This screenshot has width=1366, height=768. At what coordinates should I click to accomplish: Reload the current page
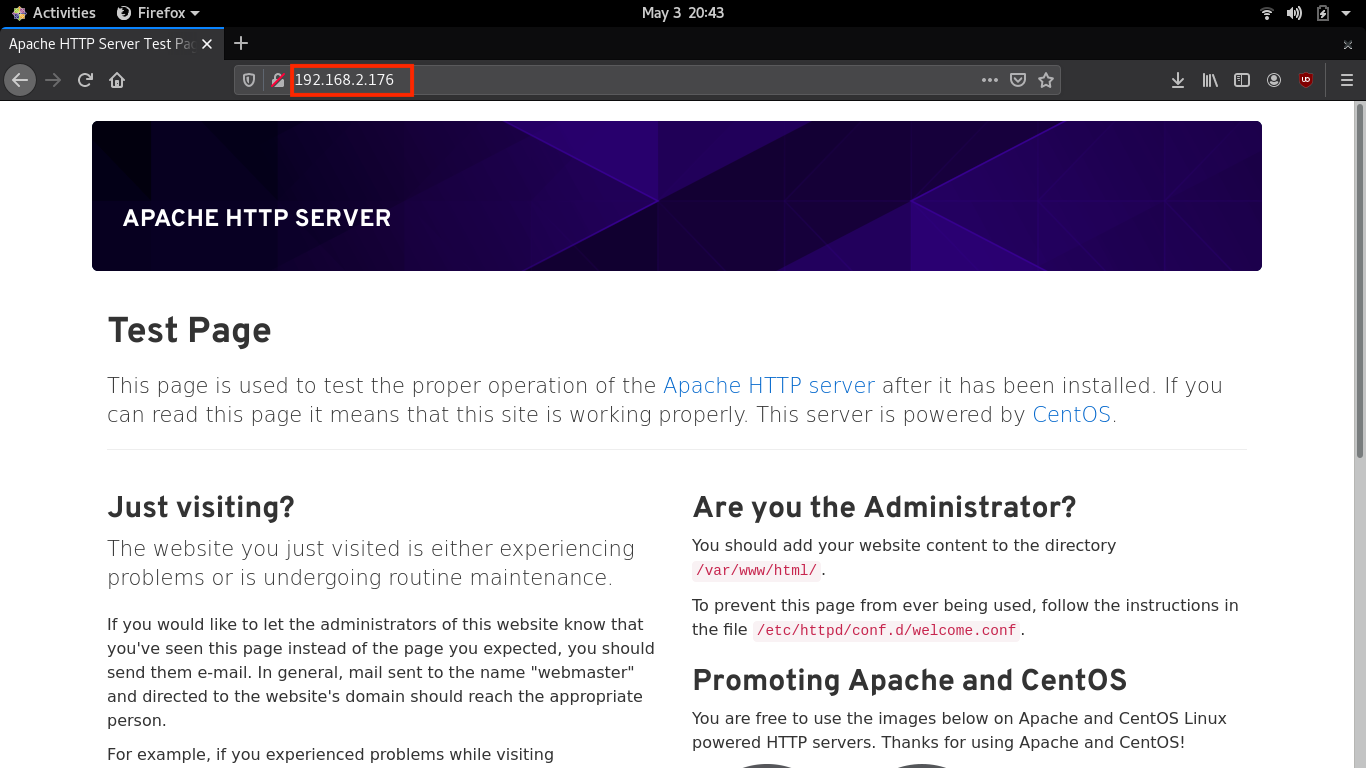[85, 80]
